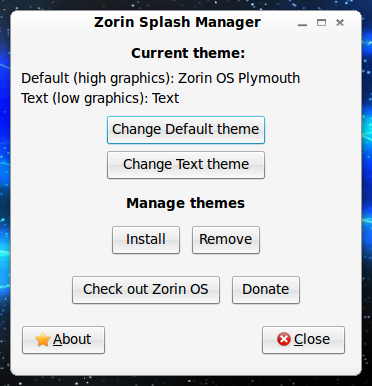Click the Zorin OS Plymouth theme name

coord(239,78)
